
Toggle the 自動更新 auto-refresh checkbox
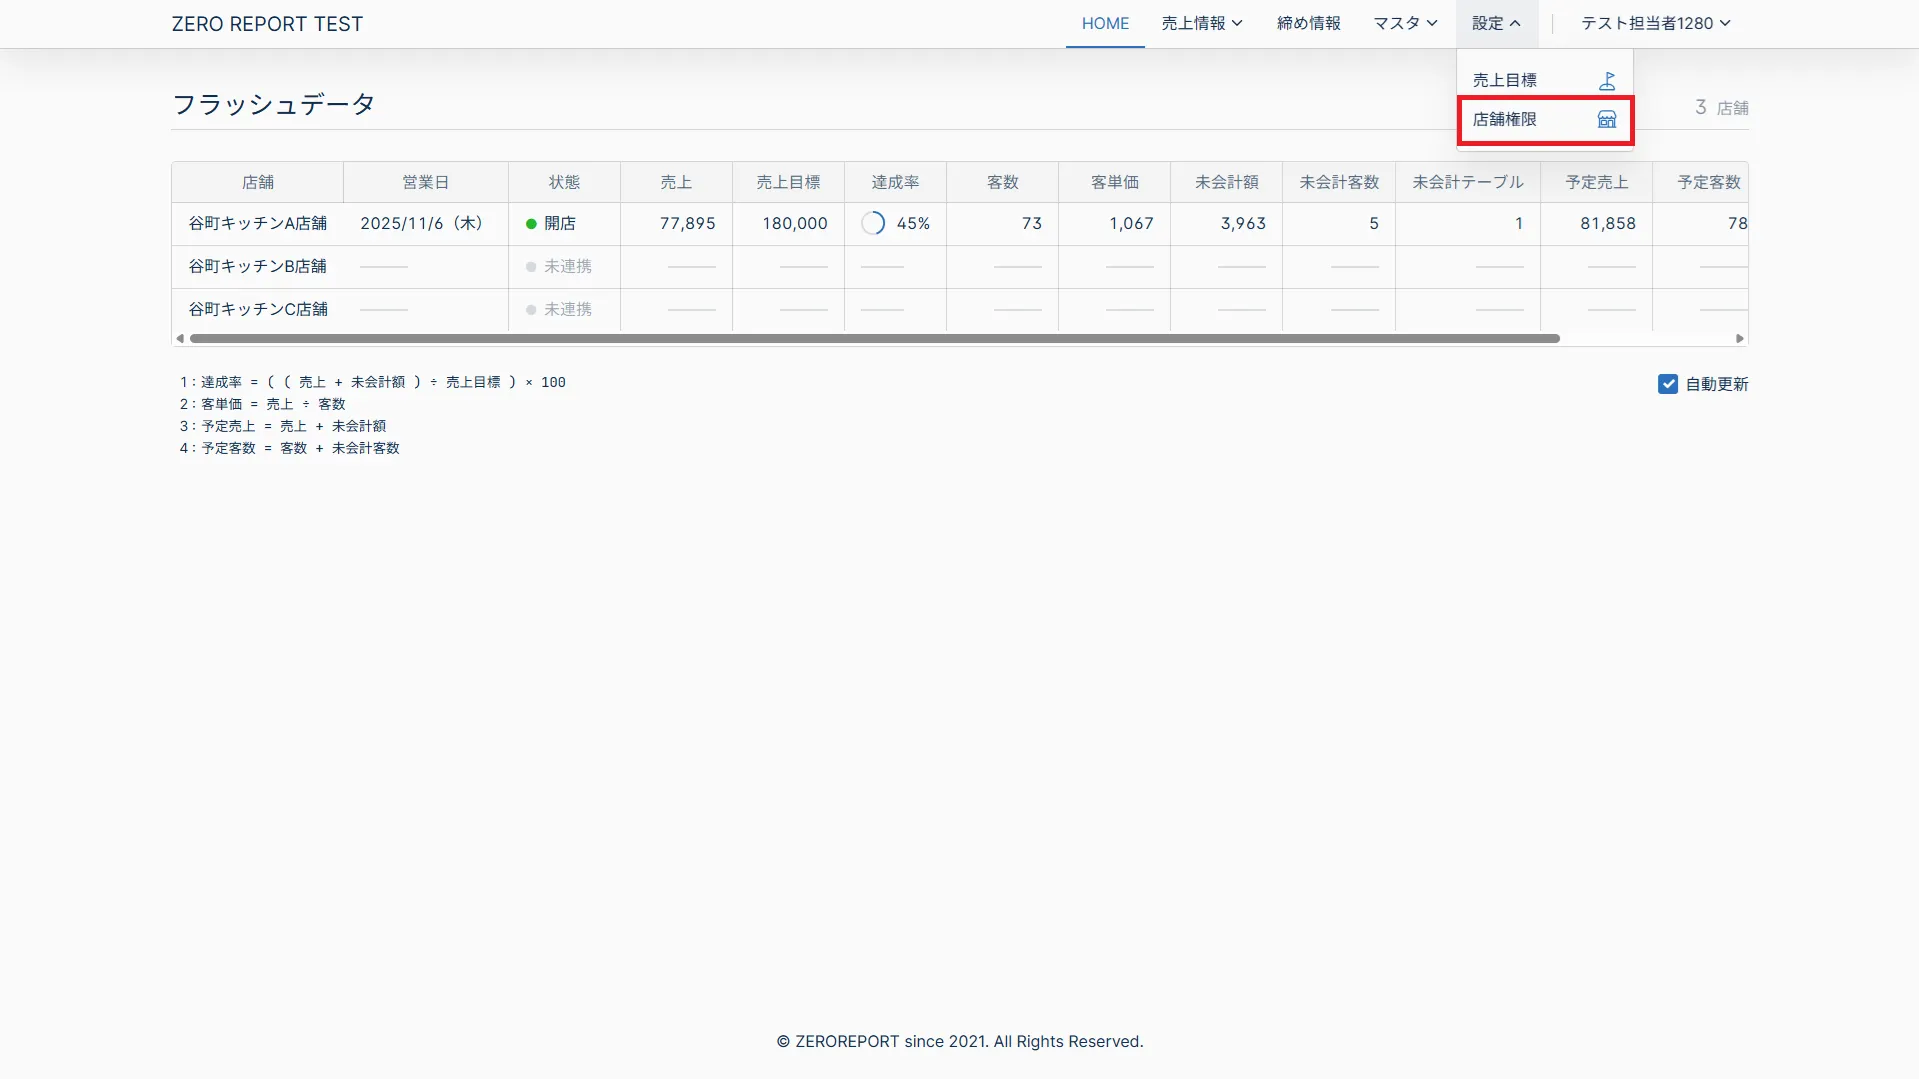(1667, 384)
